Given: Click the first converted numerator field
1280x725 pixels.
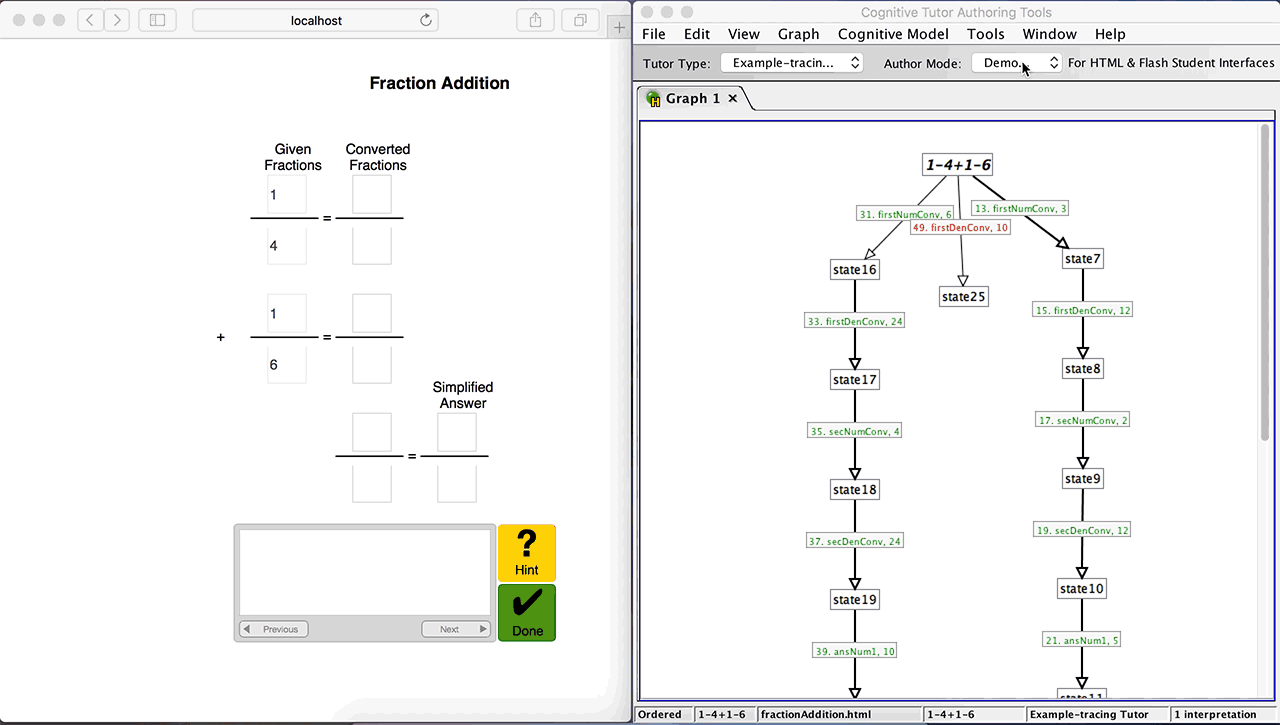Looking at the screenshot, I should pyautogui.click(x=371, y=194).
